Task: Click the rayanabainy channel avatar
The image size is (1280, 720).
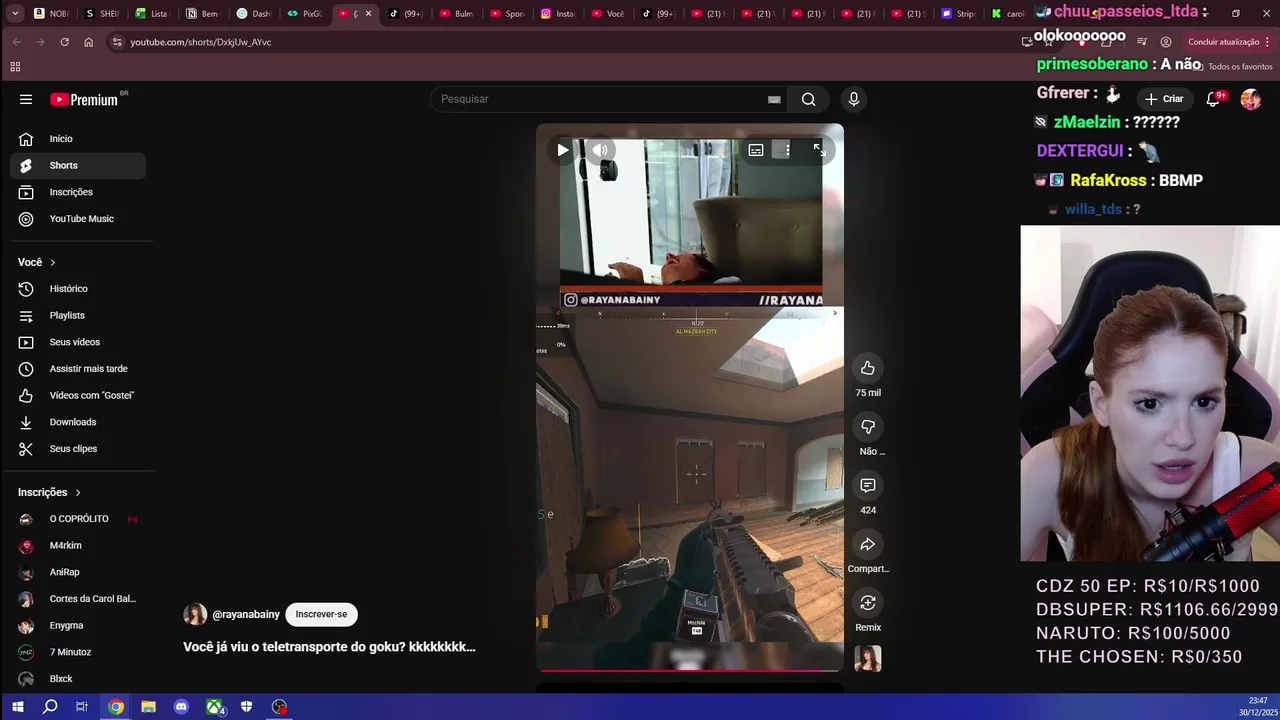Action: [x=195, y=614]
